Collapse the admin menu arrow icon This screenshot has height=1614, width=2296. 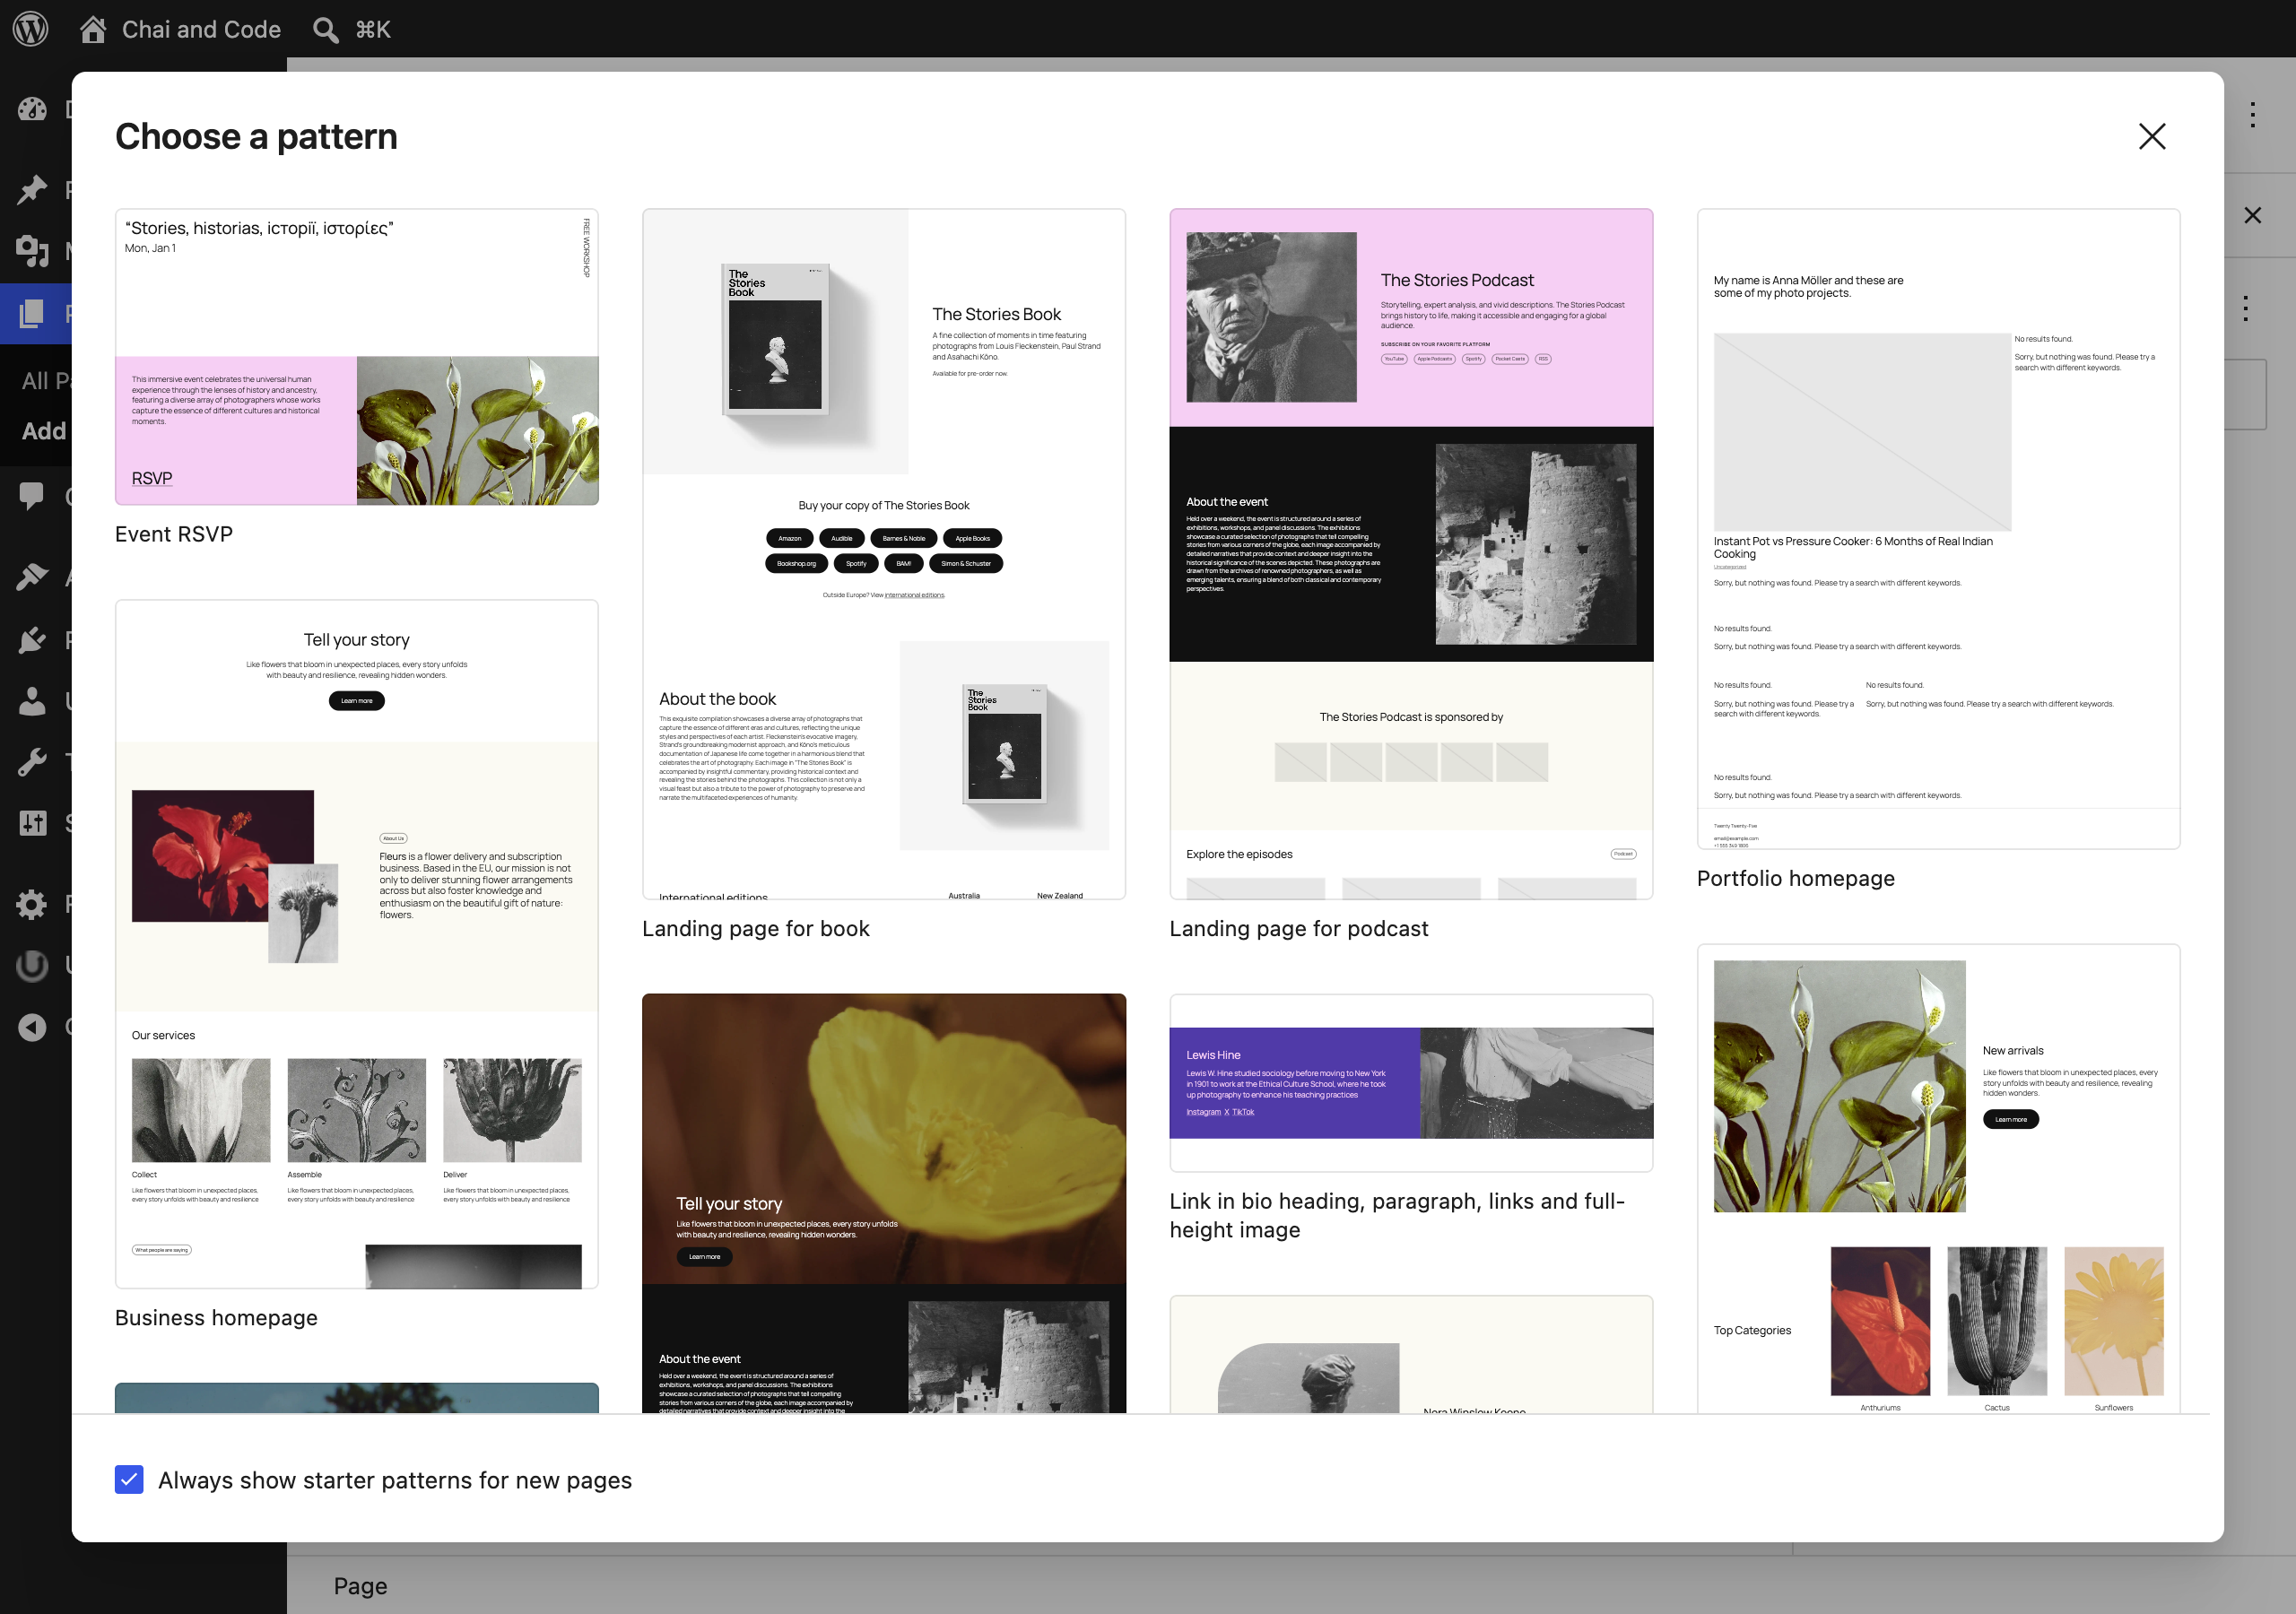coord(32,1027)
